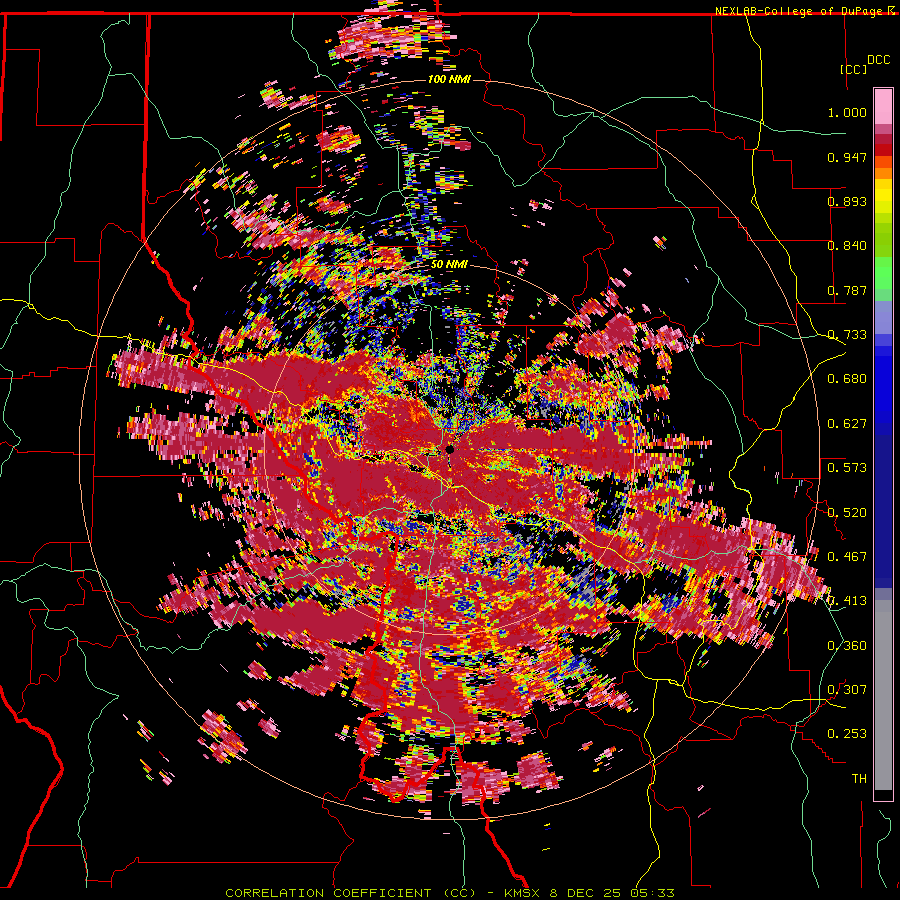The width and height of the screenshot is (900, 900).
Task: Click the DCC legend title
Action: tap(879, 60)
